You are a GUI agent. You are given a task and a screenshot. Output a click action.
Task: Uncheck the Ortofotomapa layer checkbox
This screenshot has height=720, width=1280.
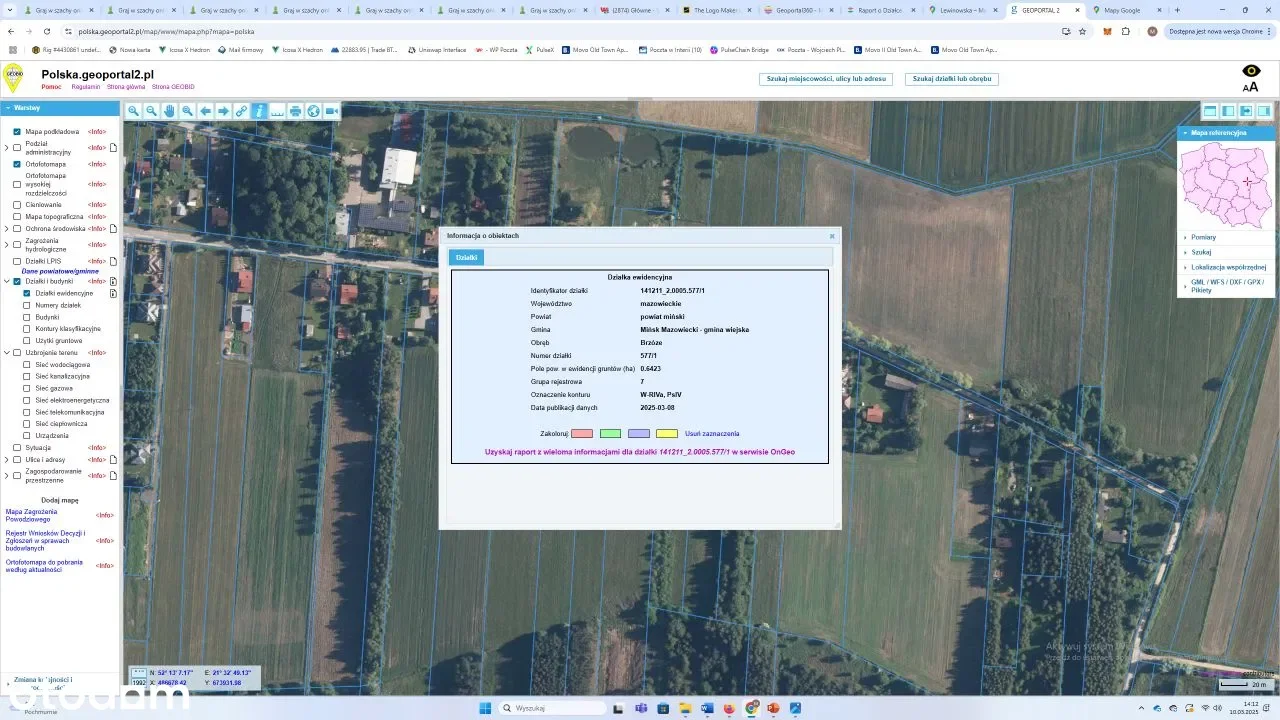tap(17, 164)
